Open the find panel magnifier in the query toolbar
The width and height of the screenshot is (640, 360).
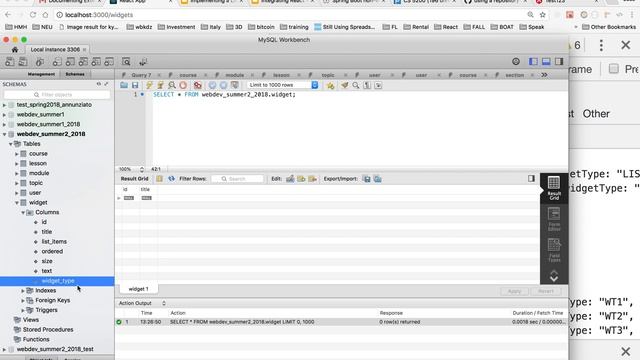tap(356, 85)
